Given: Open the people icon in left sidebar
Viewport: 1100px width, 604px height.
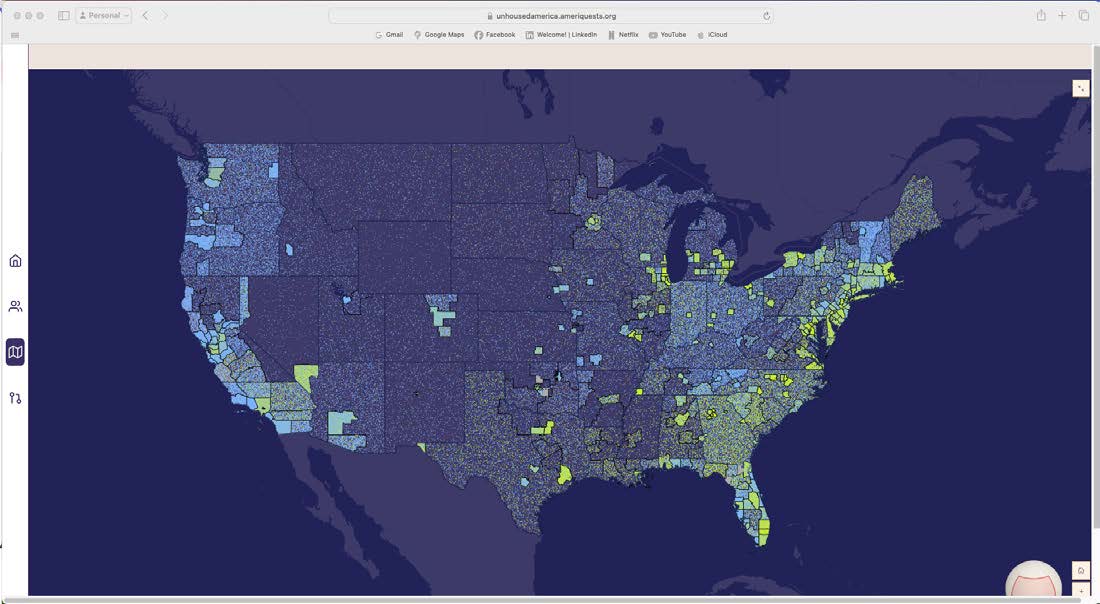Looking at the screenshot, I should click(15, 306).
